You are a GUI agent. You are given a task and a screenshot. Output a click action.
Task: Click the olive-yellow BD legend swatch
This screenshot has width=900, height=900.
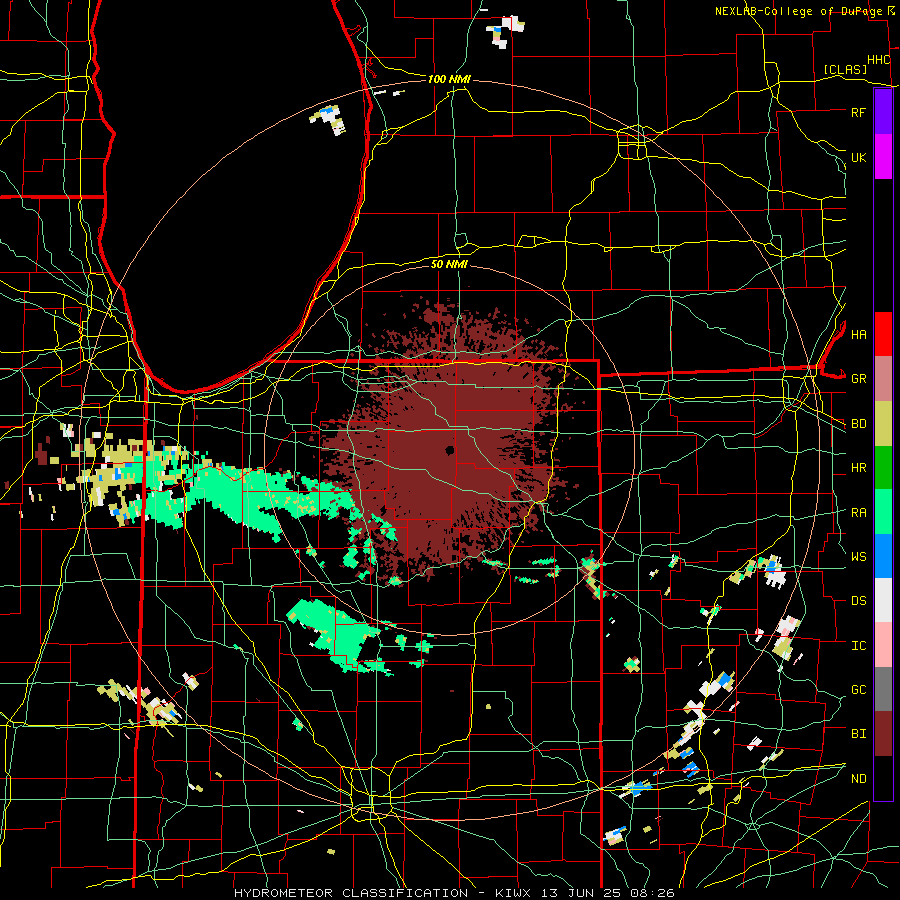[883, 423]
